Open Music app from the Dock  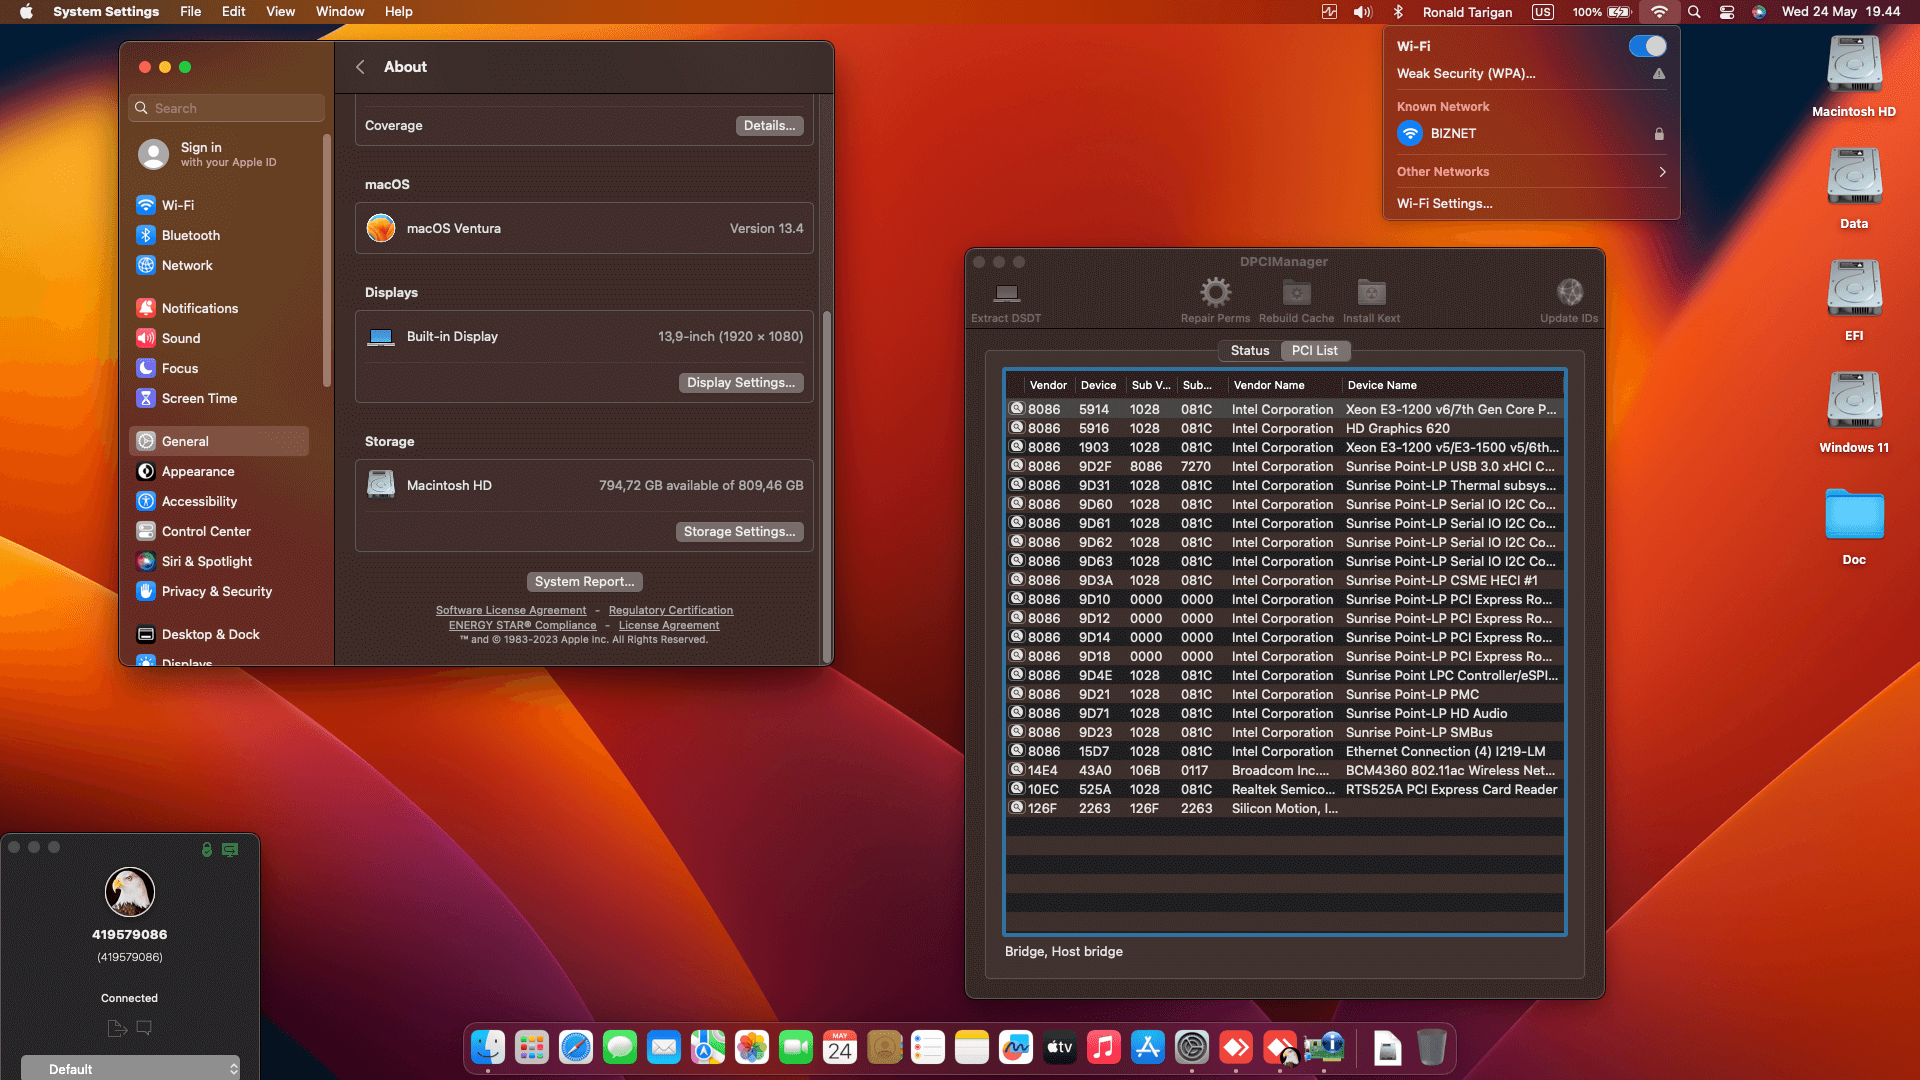click(1104, 1047)
